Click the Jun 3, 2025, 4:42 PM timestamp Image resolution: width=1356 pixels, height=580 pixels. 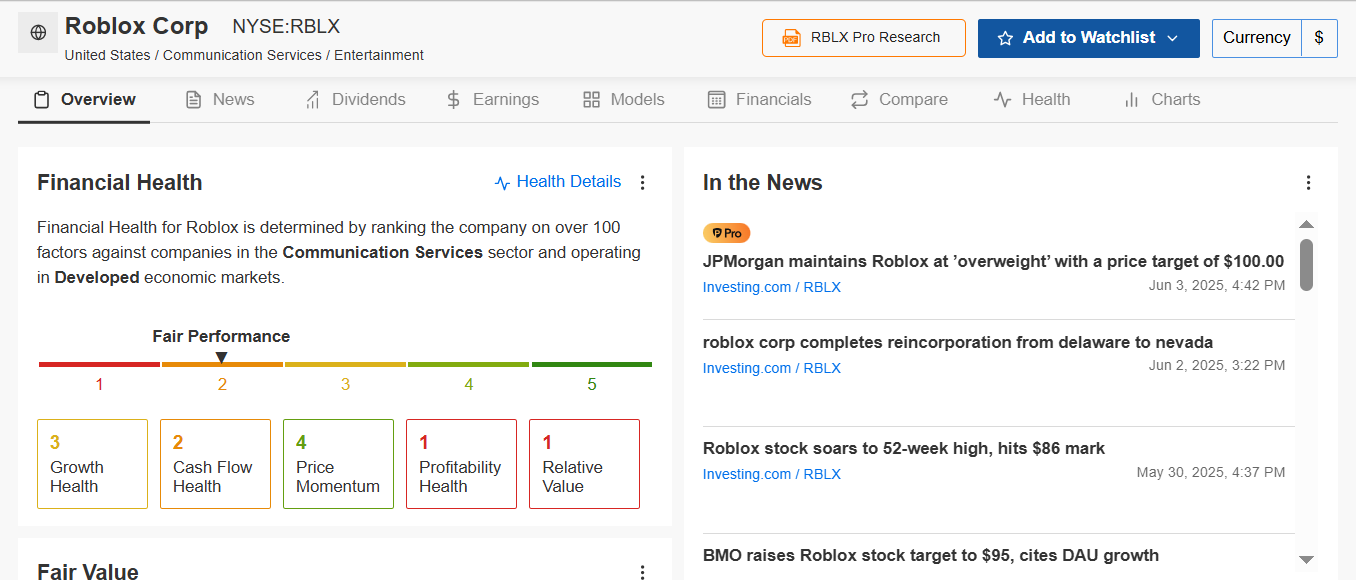click(x=1217, y=285)
